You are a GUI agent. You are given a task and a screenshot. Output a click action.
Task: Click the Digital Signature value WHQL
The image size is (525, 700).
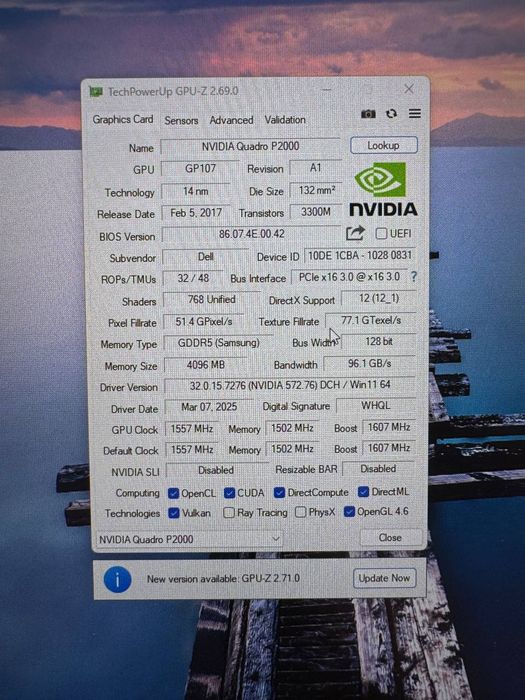coord(376,406)
